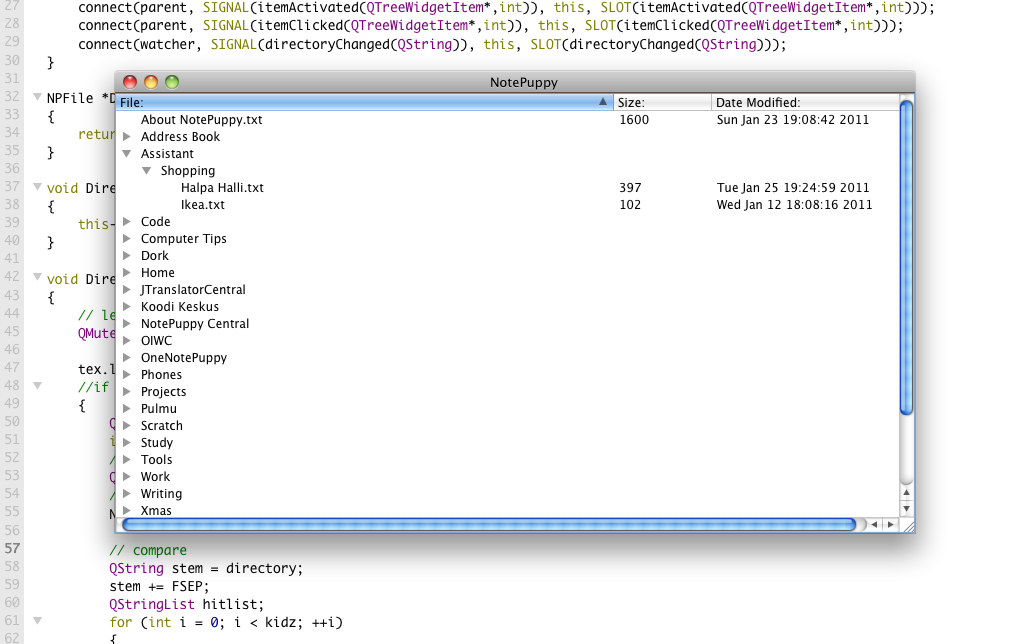
Task: Select the Halpa Halli.txt file
Action: (x=222, y=188)
